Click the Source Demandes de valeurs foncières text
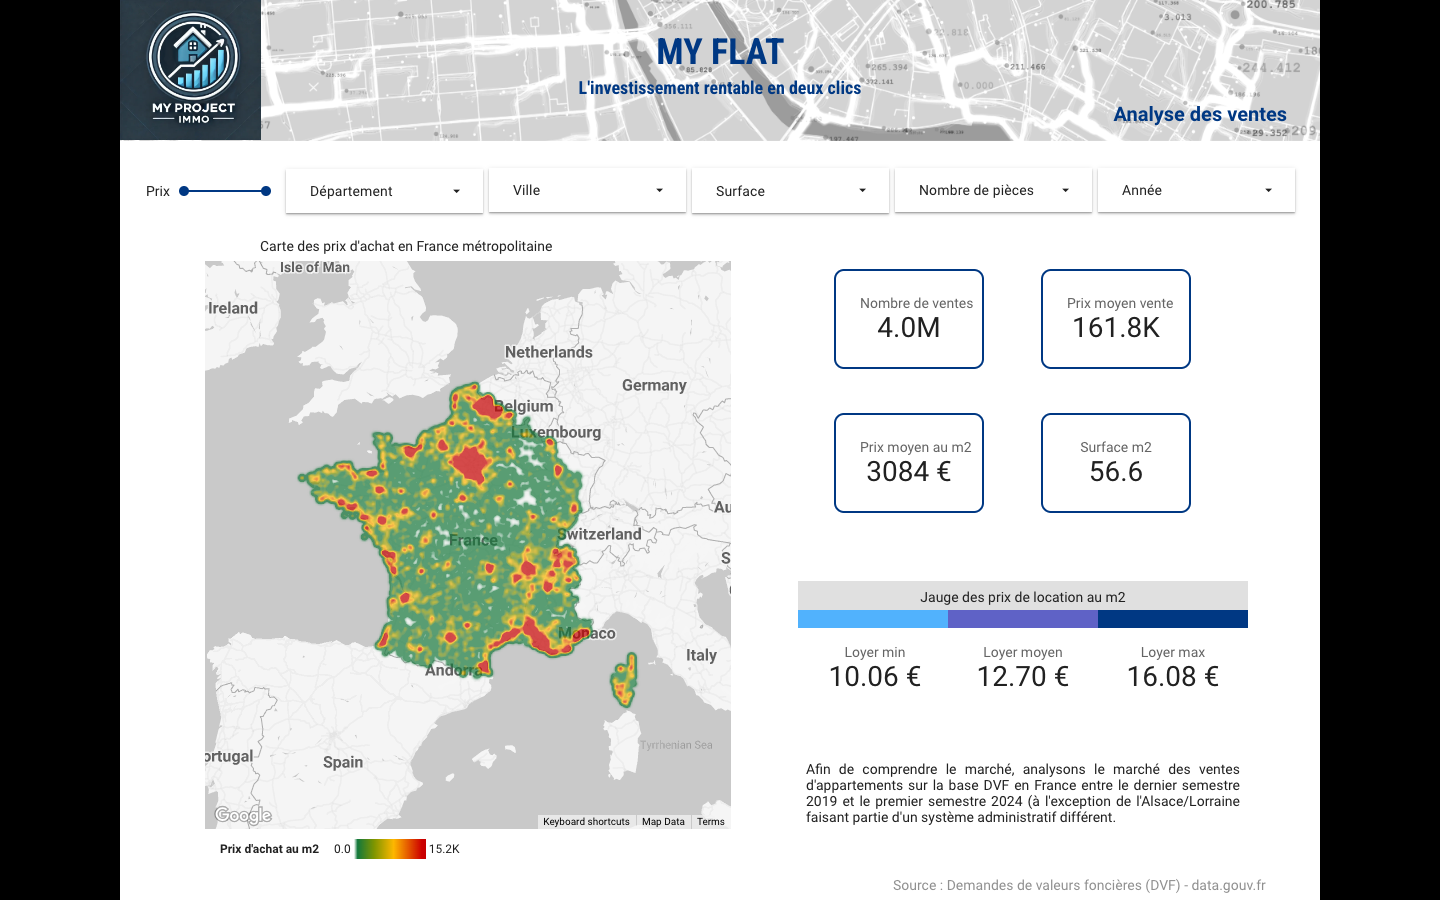 click(x=1079, y=885)
